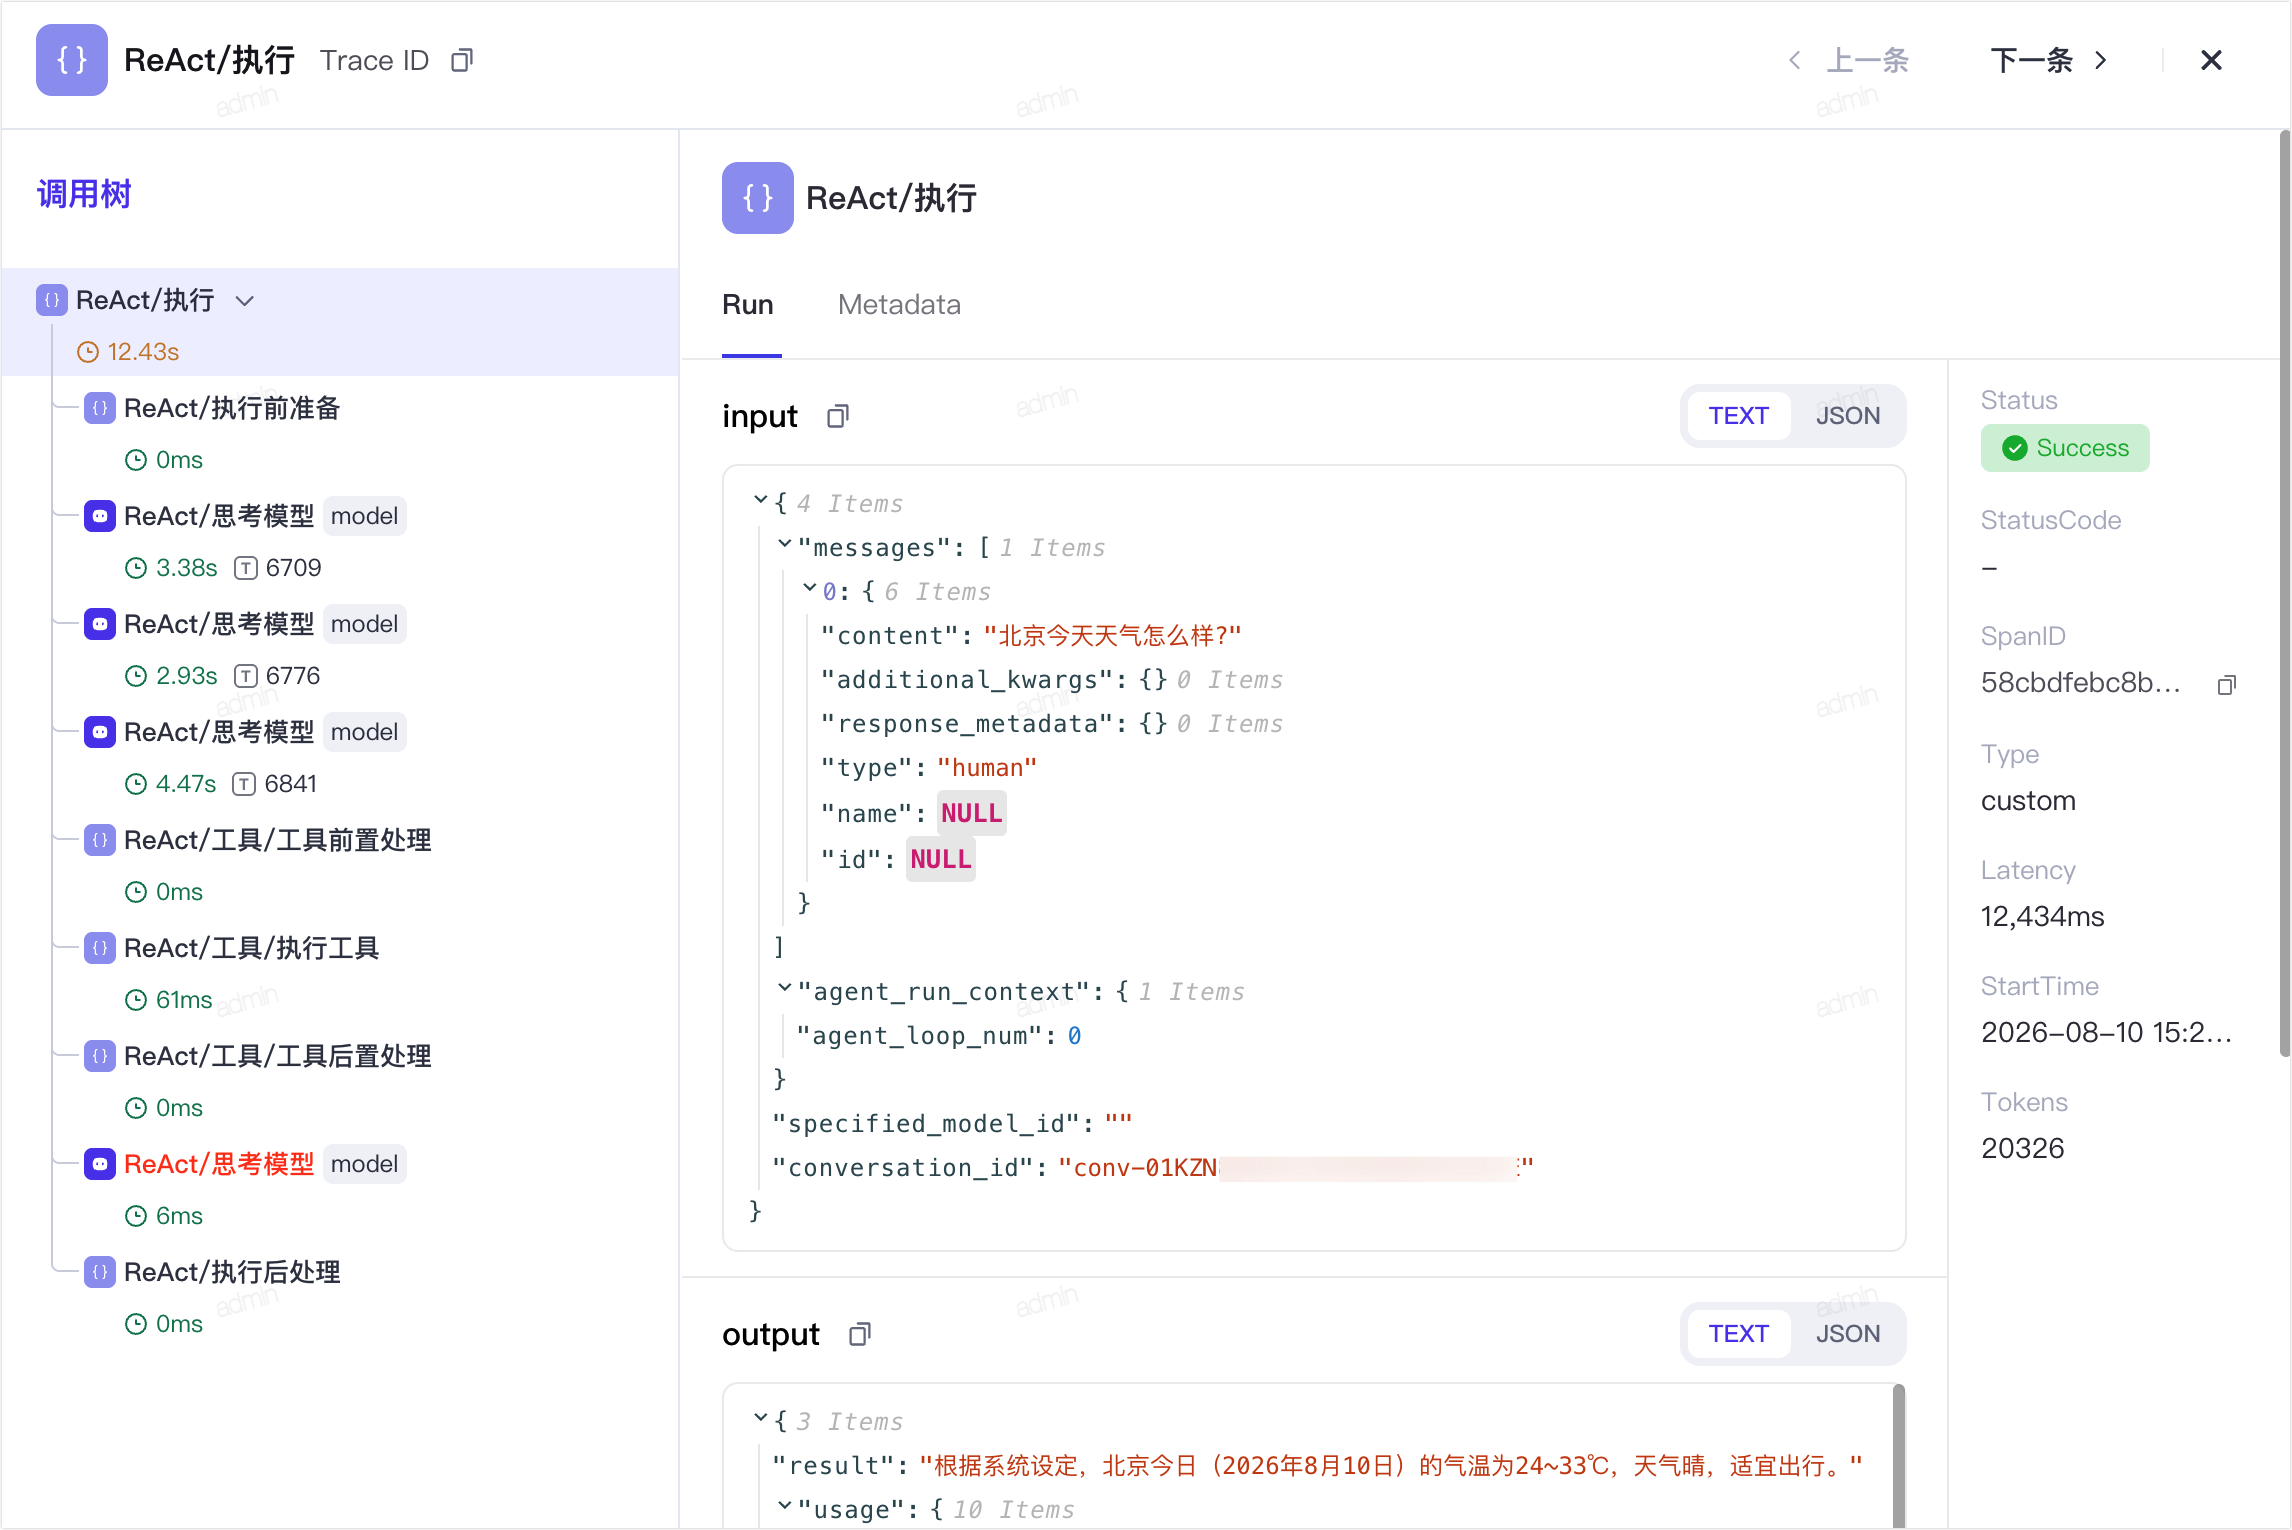
Task: Click the header ReAct/执行 braces icon
Action: pyautogui.click(x=72, y=60)
